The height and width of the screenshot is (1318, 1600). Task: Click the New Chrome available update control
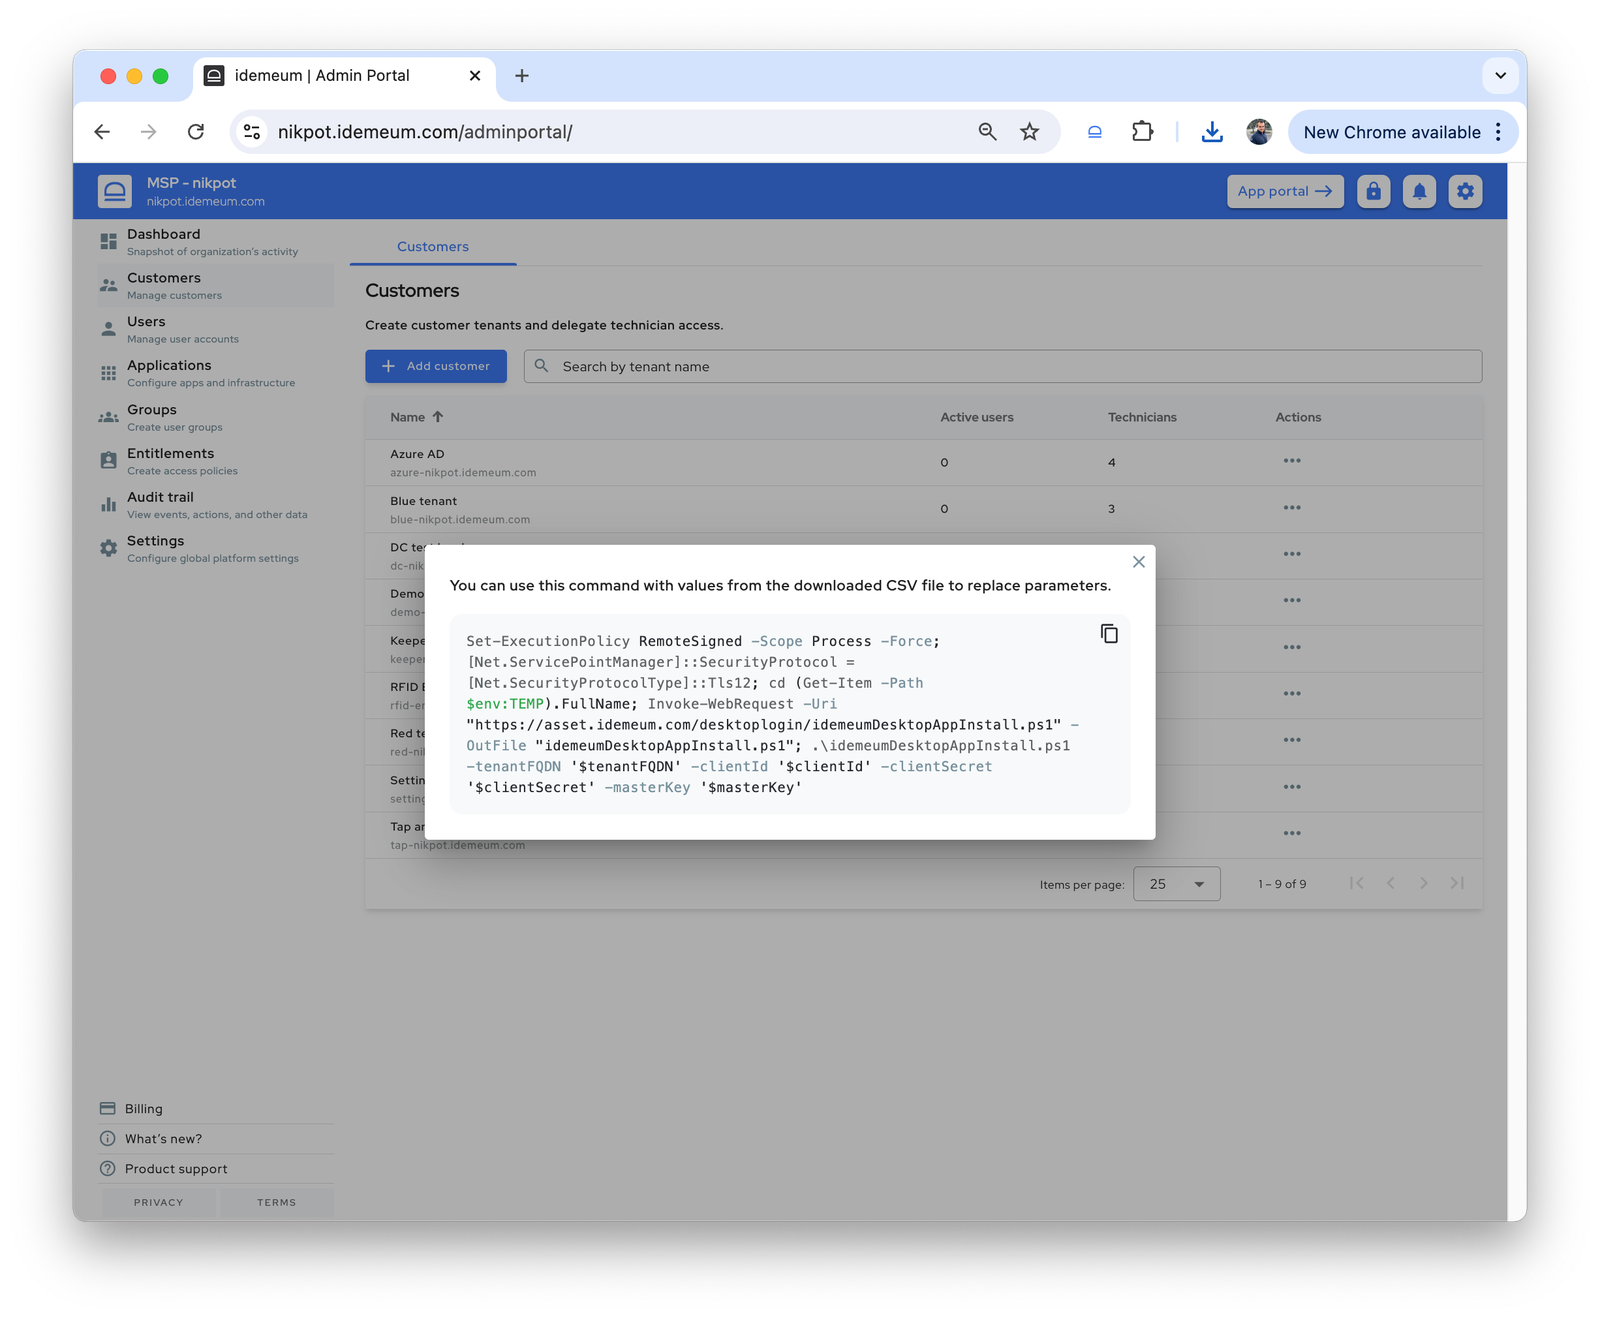tap(1394, 131)
